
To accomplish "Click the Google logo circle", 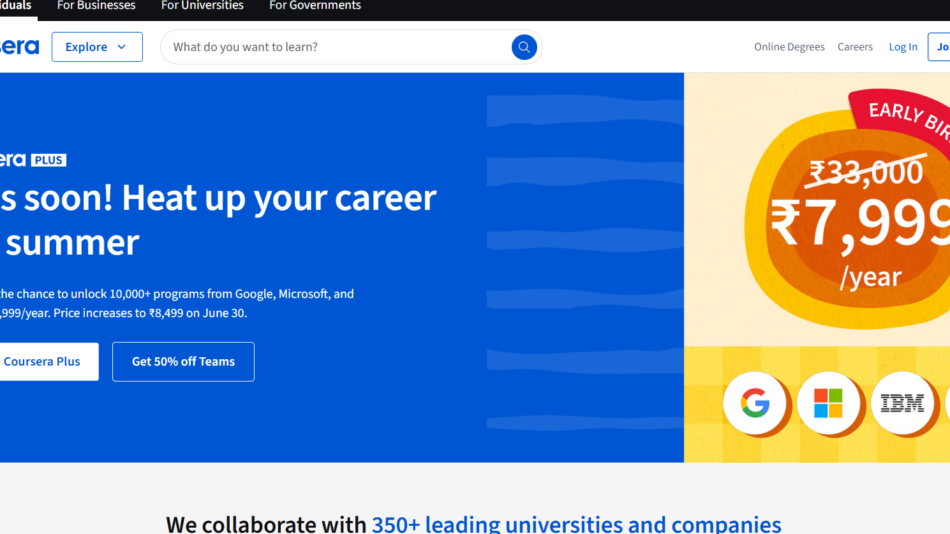I will pos(755,403).
